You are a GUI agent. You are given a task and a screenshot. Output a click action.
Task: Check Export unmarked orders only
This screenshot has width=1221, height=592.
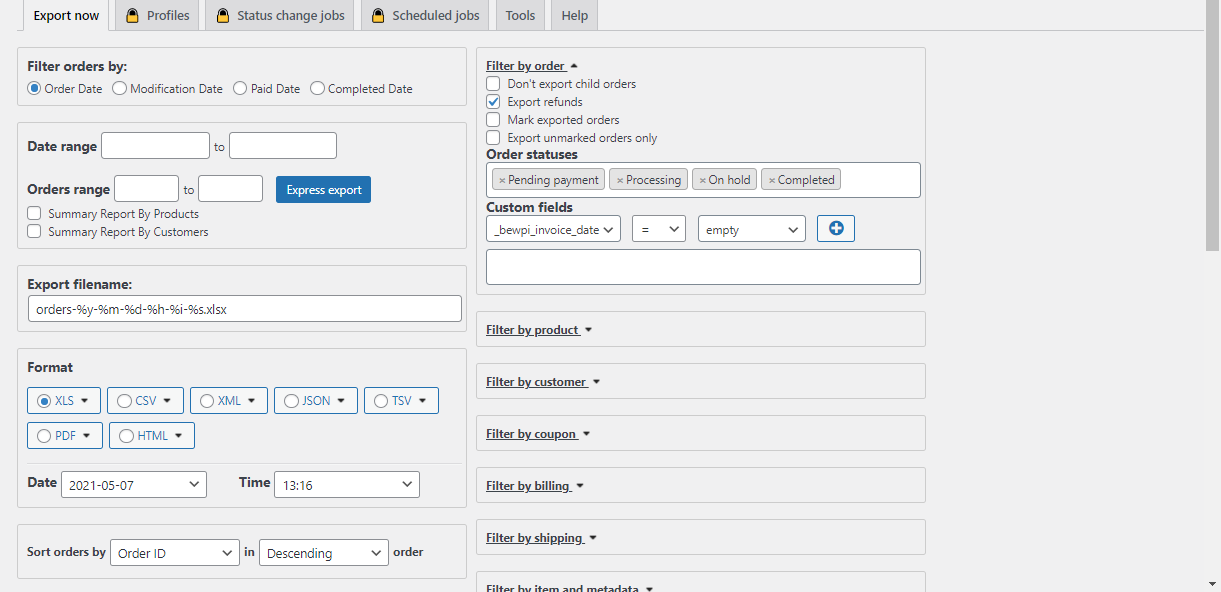[x=493, y=138]
